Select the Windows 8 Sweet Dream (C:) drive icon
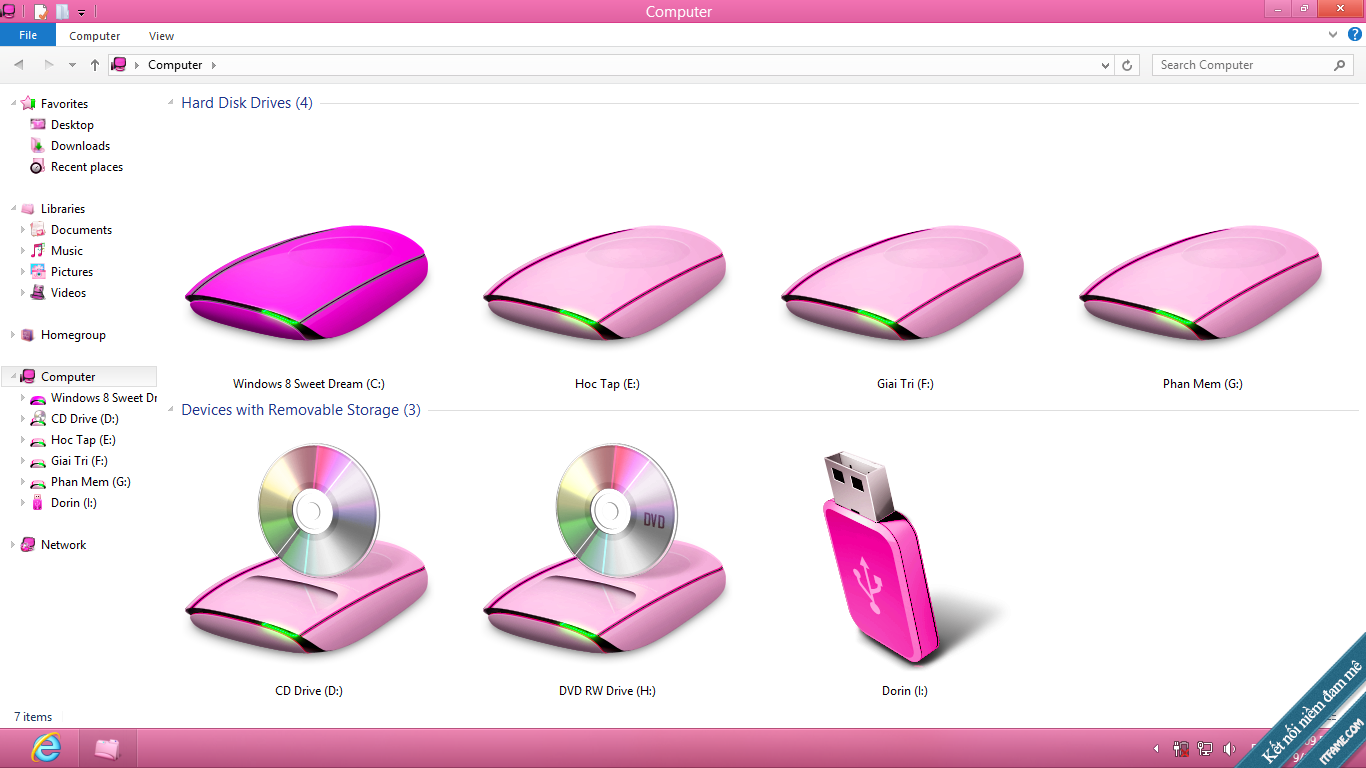1366x768 pixels. (x=308, y=284)
